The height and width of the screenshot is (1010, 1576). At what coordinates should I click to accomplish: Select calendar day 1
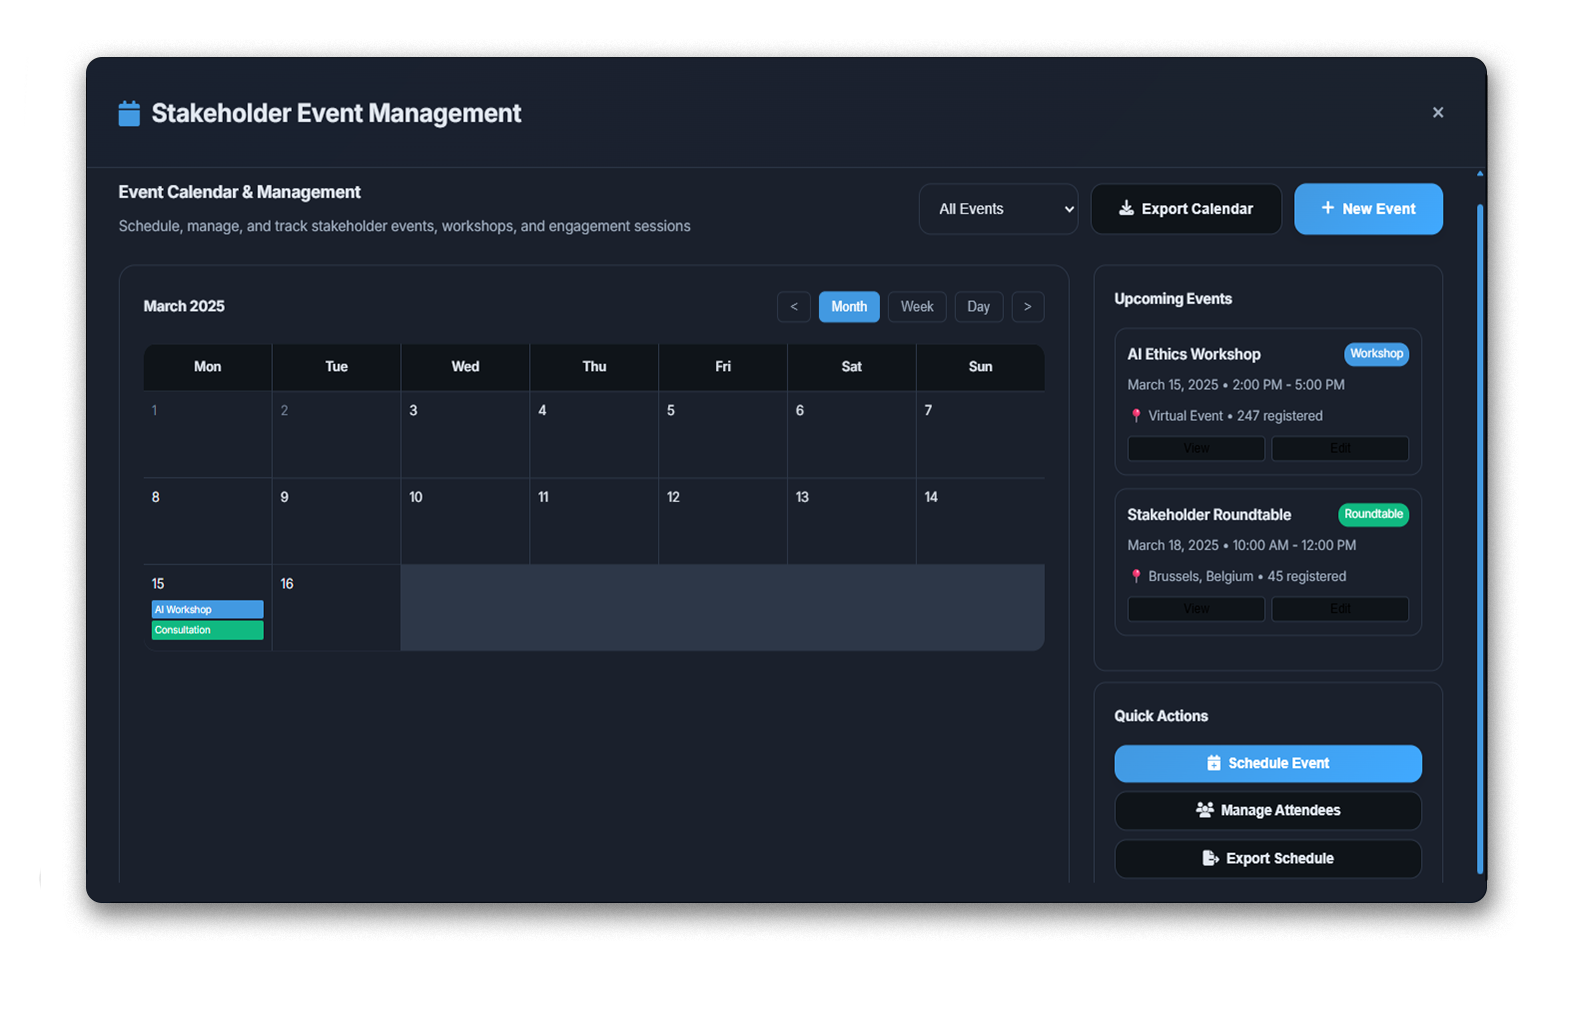pos(208,434)
